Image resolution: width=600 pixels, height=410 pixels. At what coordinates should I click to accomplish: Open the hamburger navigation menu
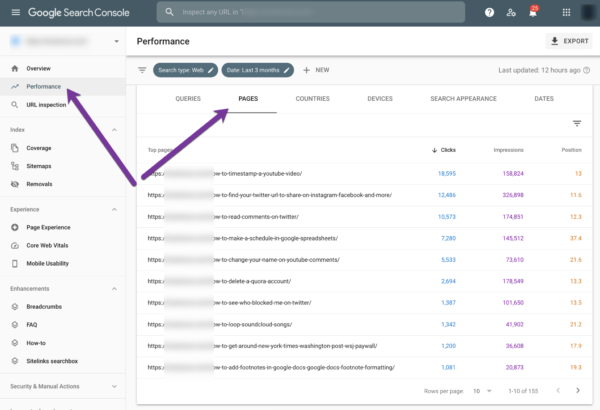click(x=16, y=12)
